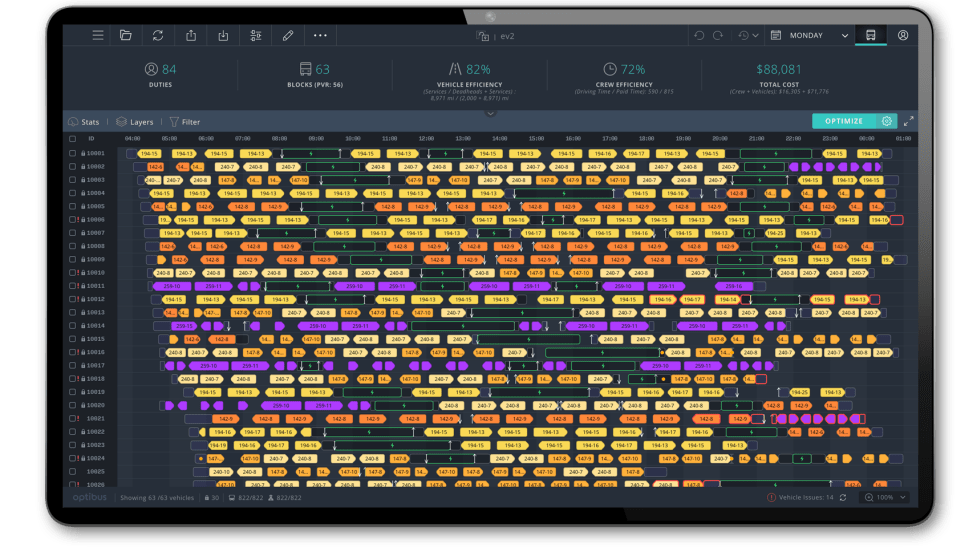The image size is (980, 552).
Task: Tick the checkbox for row 10004
Action: 73,193
